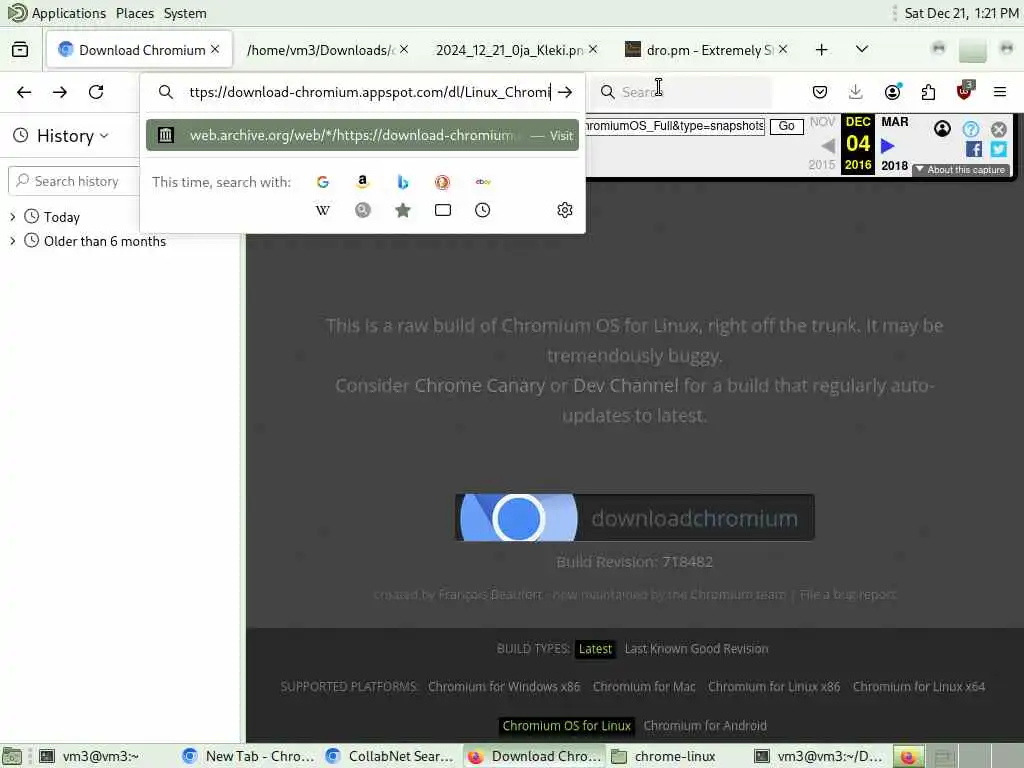Switch to 2024_12_21_0ja_Kleki tab
This screenshot has width=1024, height=768.
click(x=511, y=50)
